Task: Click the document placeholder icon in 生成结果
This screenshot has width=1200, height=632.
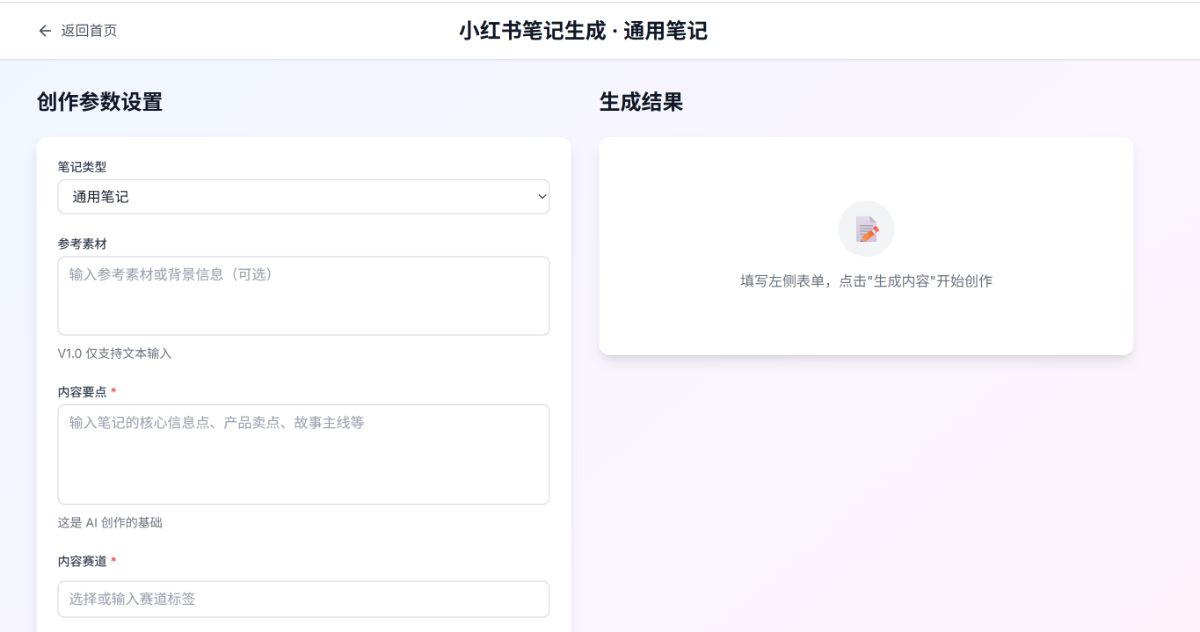Action: (x=865, y=228)
